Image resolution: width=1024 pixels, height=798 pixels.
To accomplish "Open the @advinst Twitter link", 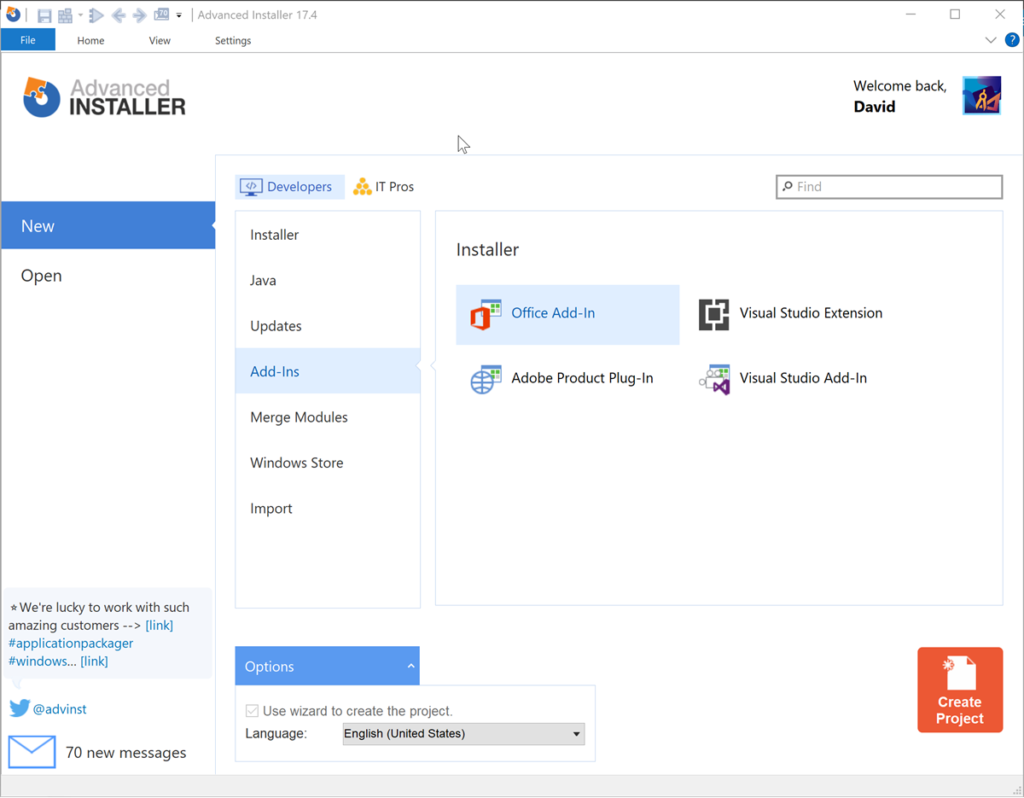I will [59, 709].
